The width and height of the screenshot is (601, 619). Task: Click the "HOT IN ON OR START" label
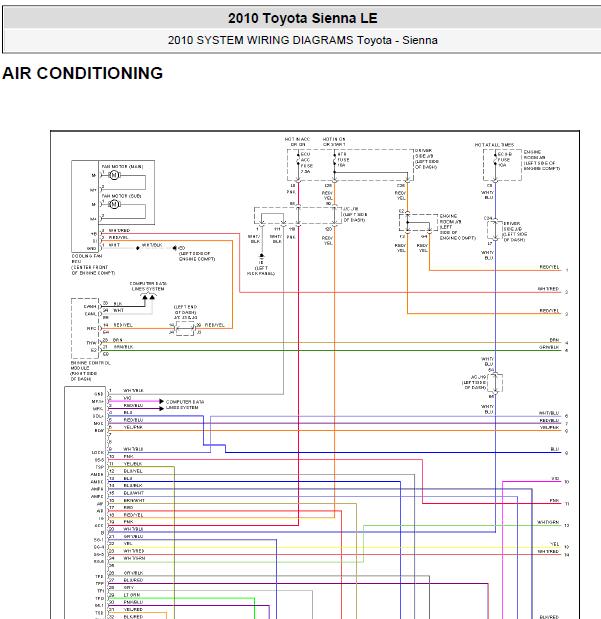pyautogui.click(x=334, y=142)
